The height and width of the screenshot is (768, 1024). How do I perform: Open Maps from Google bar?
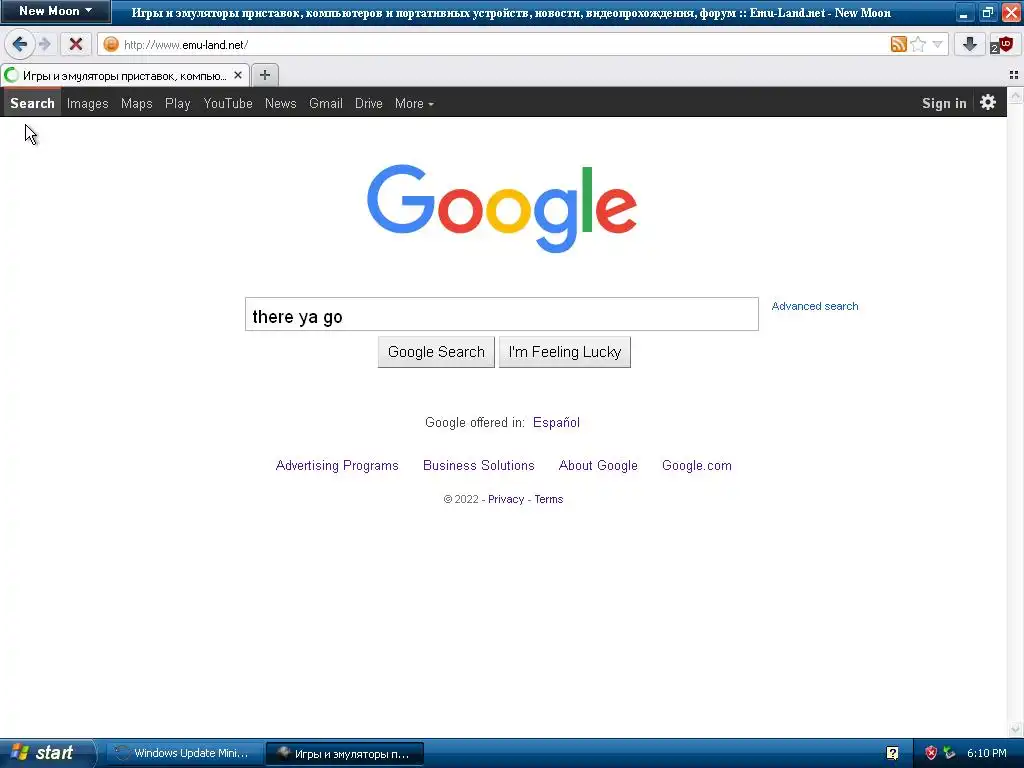point(136,103)
